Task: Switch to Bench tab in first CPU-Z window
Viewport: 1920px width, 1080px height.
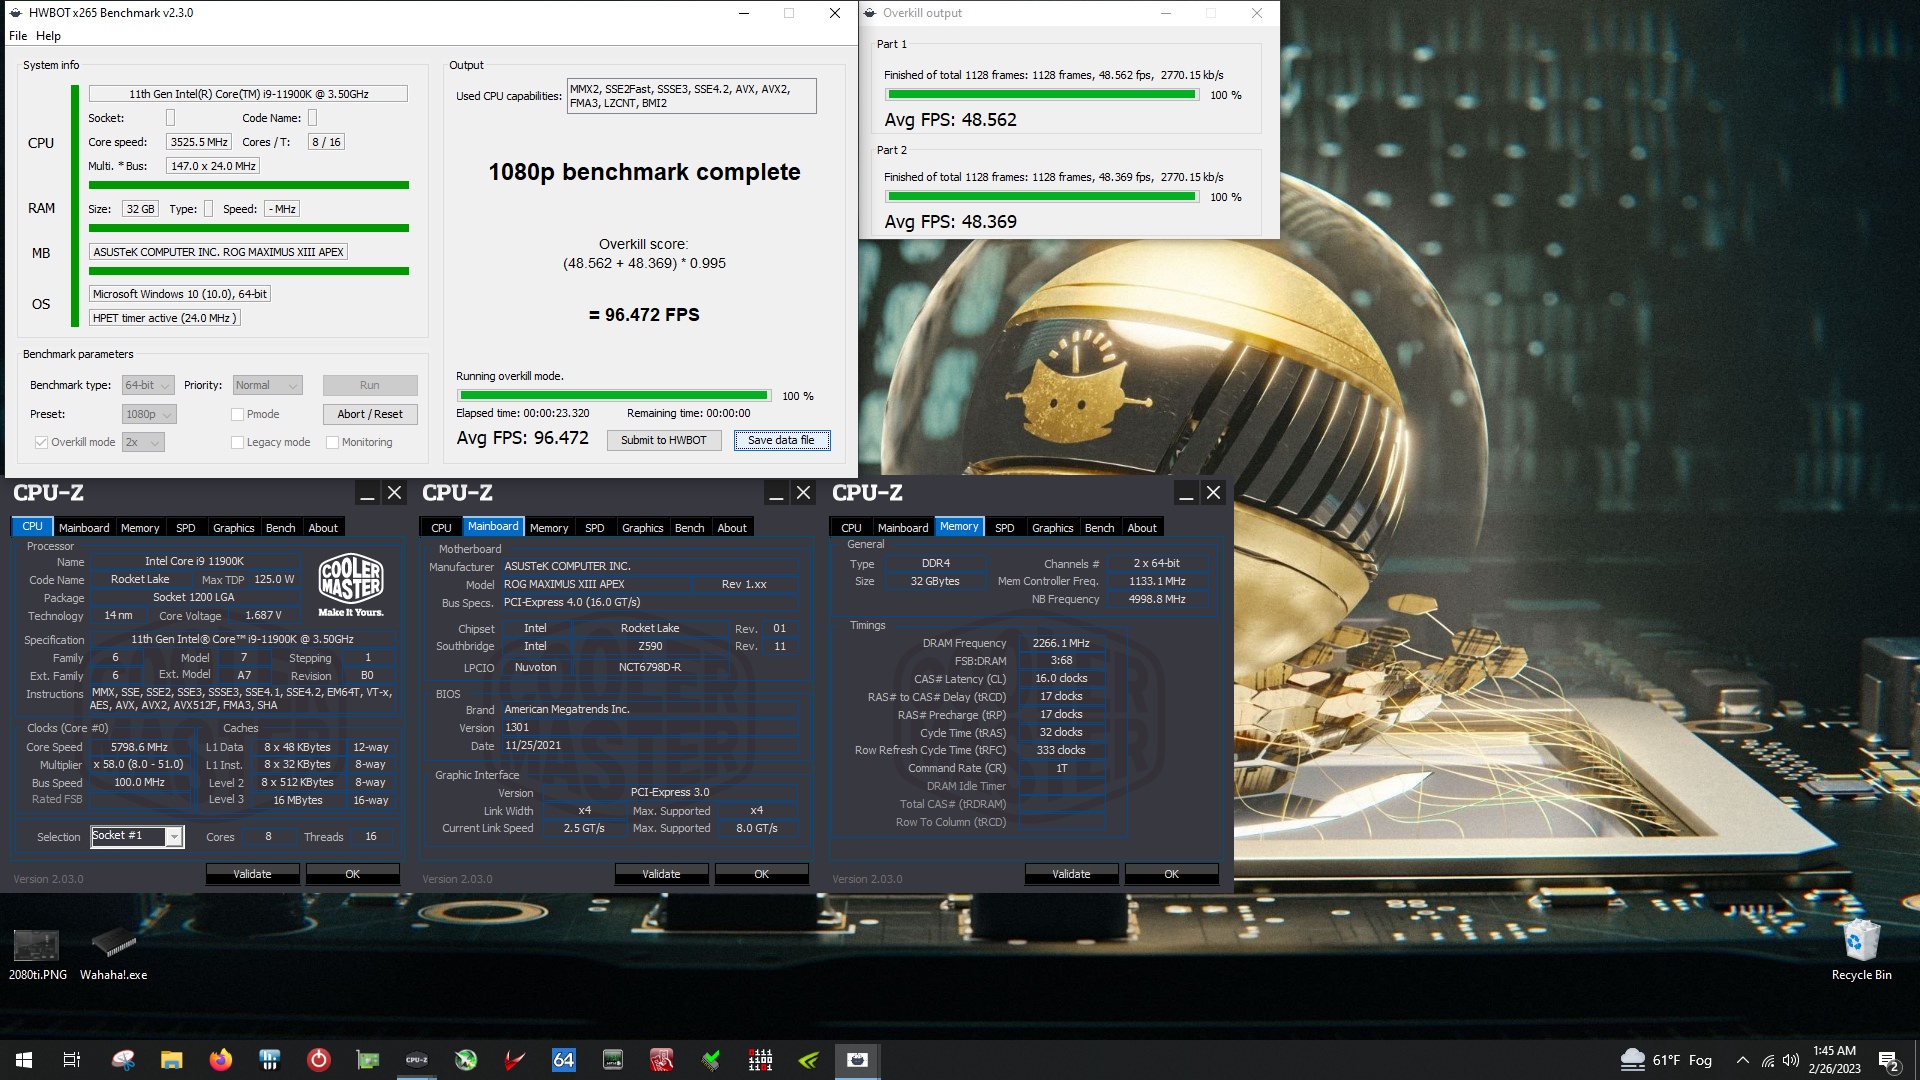Action: [281, 527]
